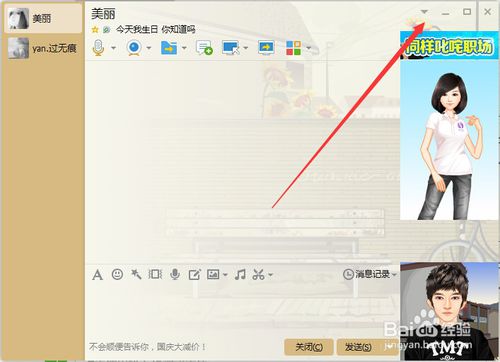500x362 pixels.
Task: Click the voice message microphone in input toolbar
Action: [x=175, y=274]
